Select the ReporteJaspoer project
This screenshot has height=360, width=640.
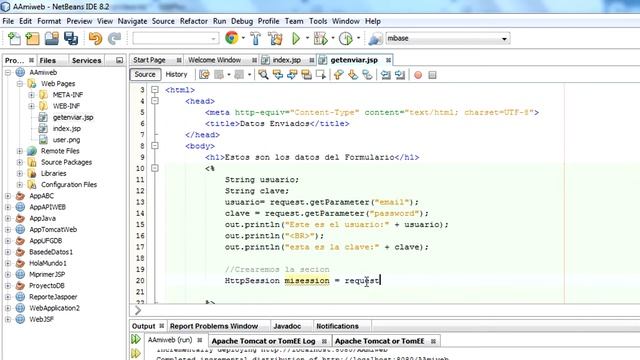(53, 297)
